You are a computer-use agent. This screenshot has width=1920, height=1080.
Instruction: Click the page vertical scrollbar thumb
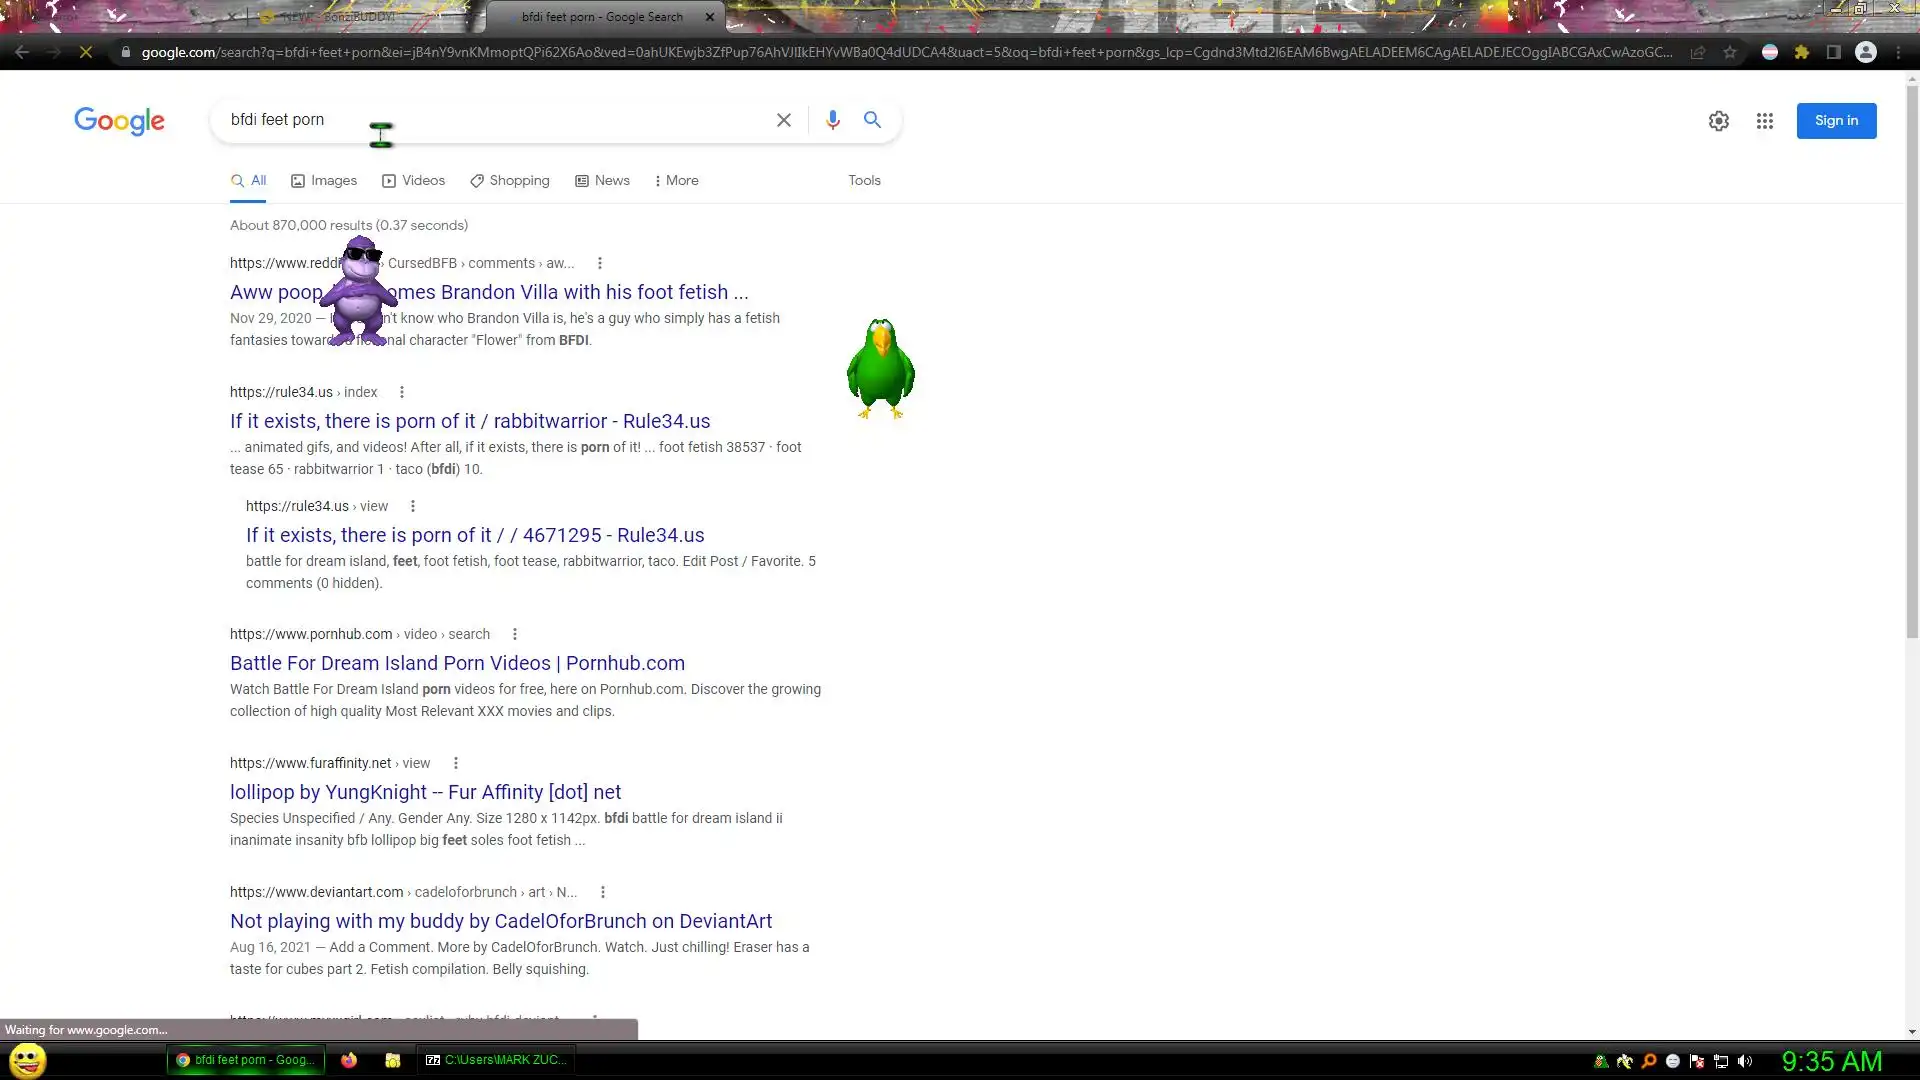[x=1911, y=360]
